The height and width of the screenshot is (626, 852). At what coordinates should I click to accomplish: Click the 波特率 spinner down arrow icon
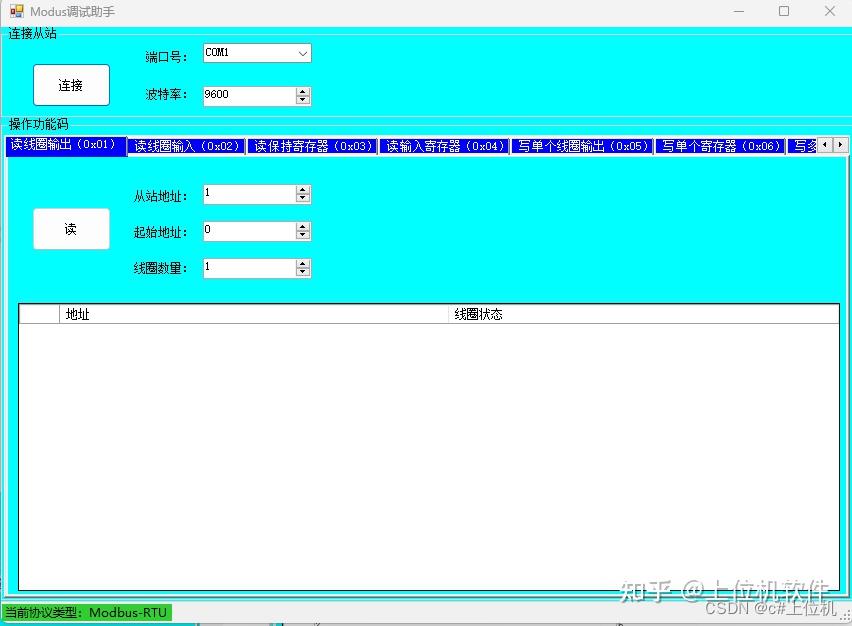302,100
